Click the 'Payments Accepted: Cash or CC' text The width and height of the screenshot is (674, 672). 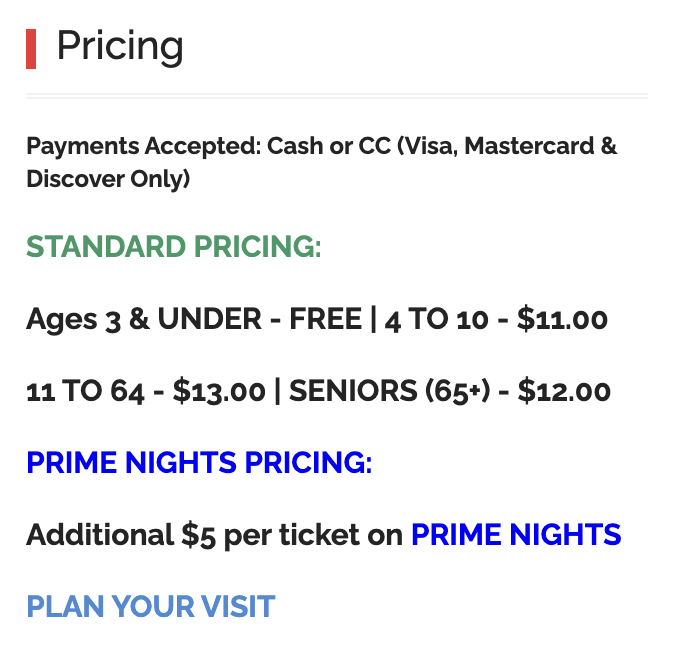pyautogui.click(x=209, y=146)
